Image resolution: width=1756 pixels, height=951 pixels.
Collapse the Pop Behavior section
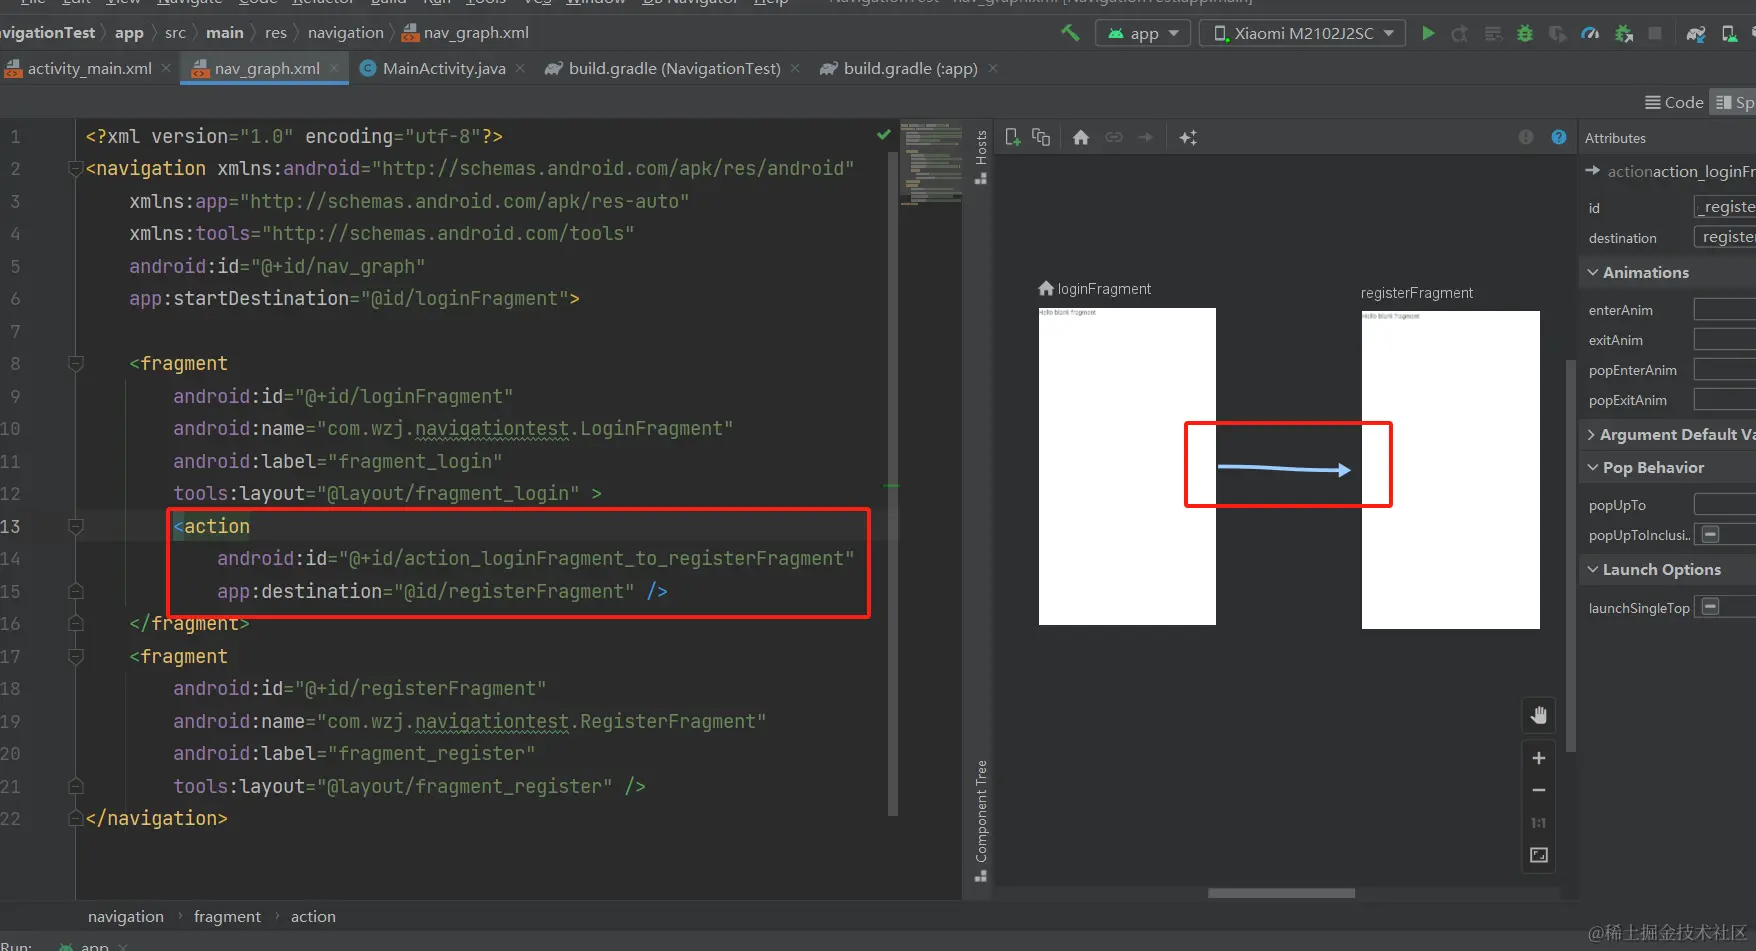click(1593, 467)
